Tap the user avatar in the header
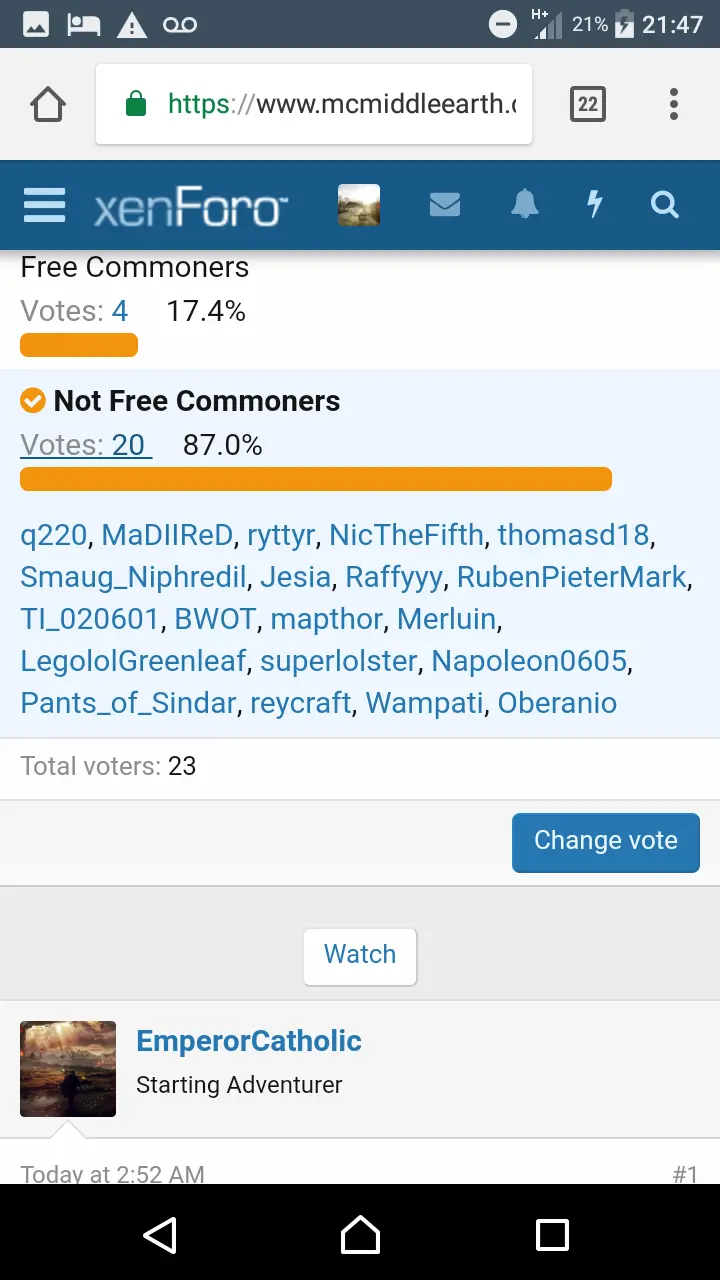Screen dimensions: 720x1280 (359, 205)
